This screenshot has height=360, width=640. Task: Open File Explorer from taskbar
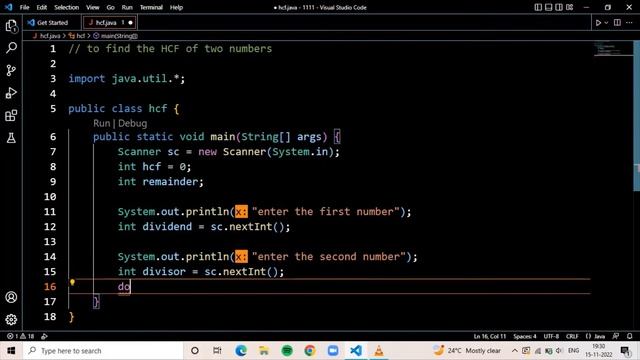(x=264, y=351)
